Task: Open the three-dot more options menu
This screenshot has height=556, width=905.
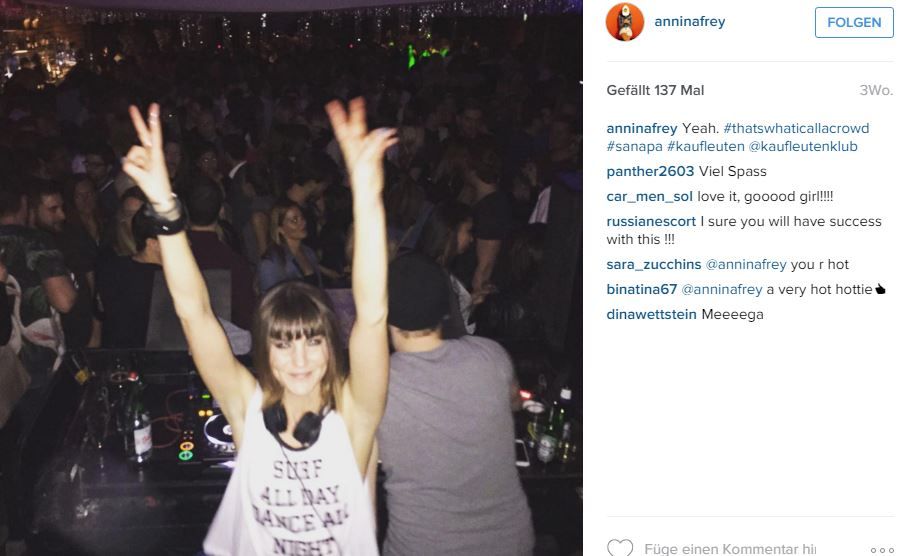Action: coord(882,550)
